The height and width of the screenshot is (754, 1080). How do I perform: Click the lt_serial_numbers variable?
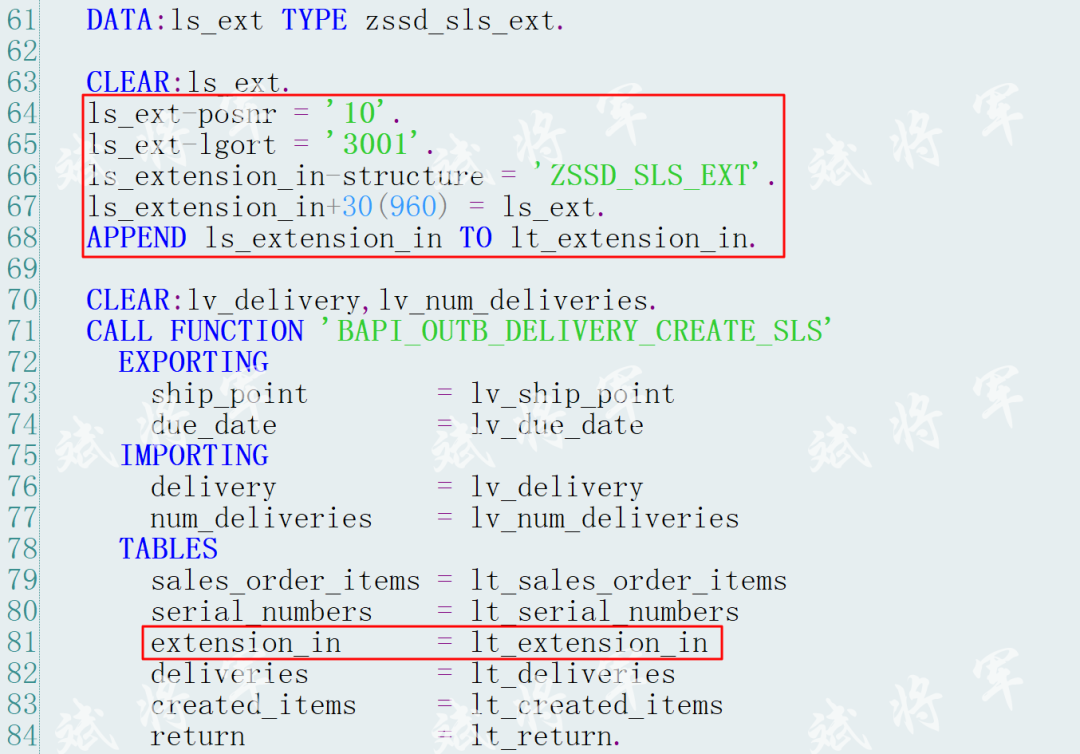click(605, 611)
